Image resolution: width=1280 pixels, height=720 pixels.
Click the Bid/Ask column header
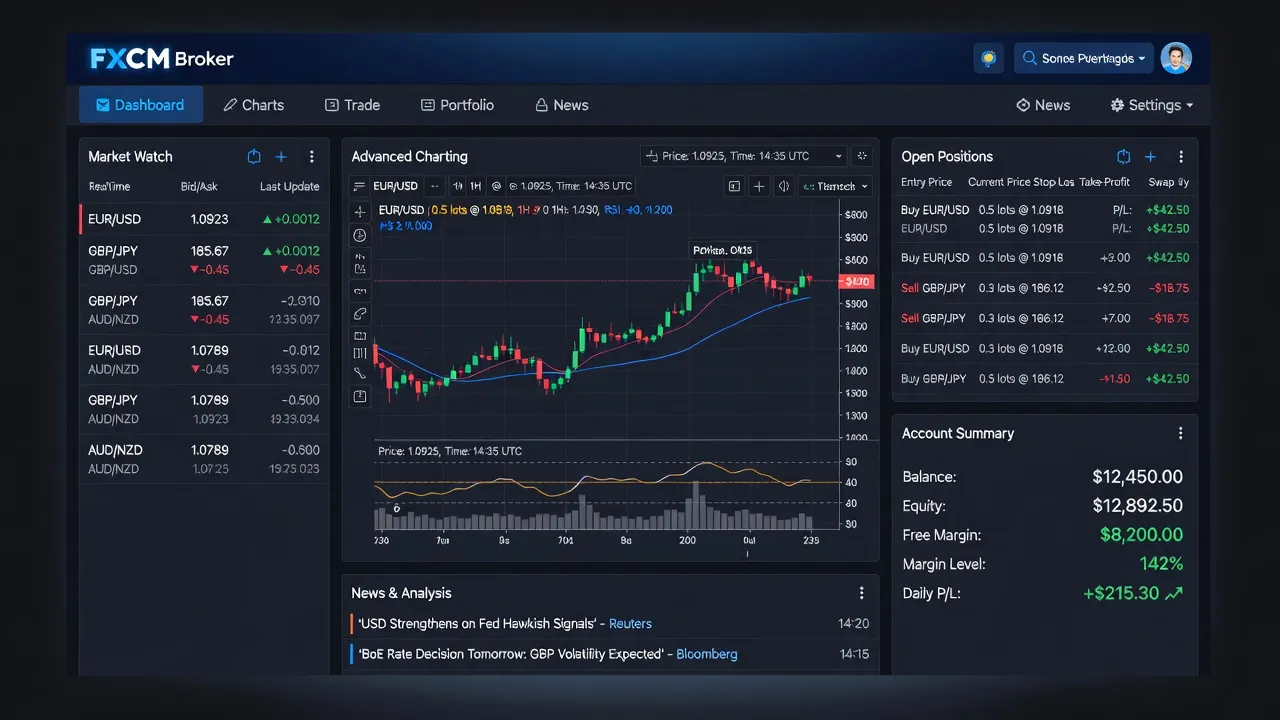pos(199,187)
